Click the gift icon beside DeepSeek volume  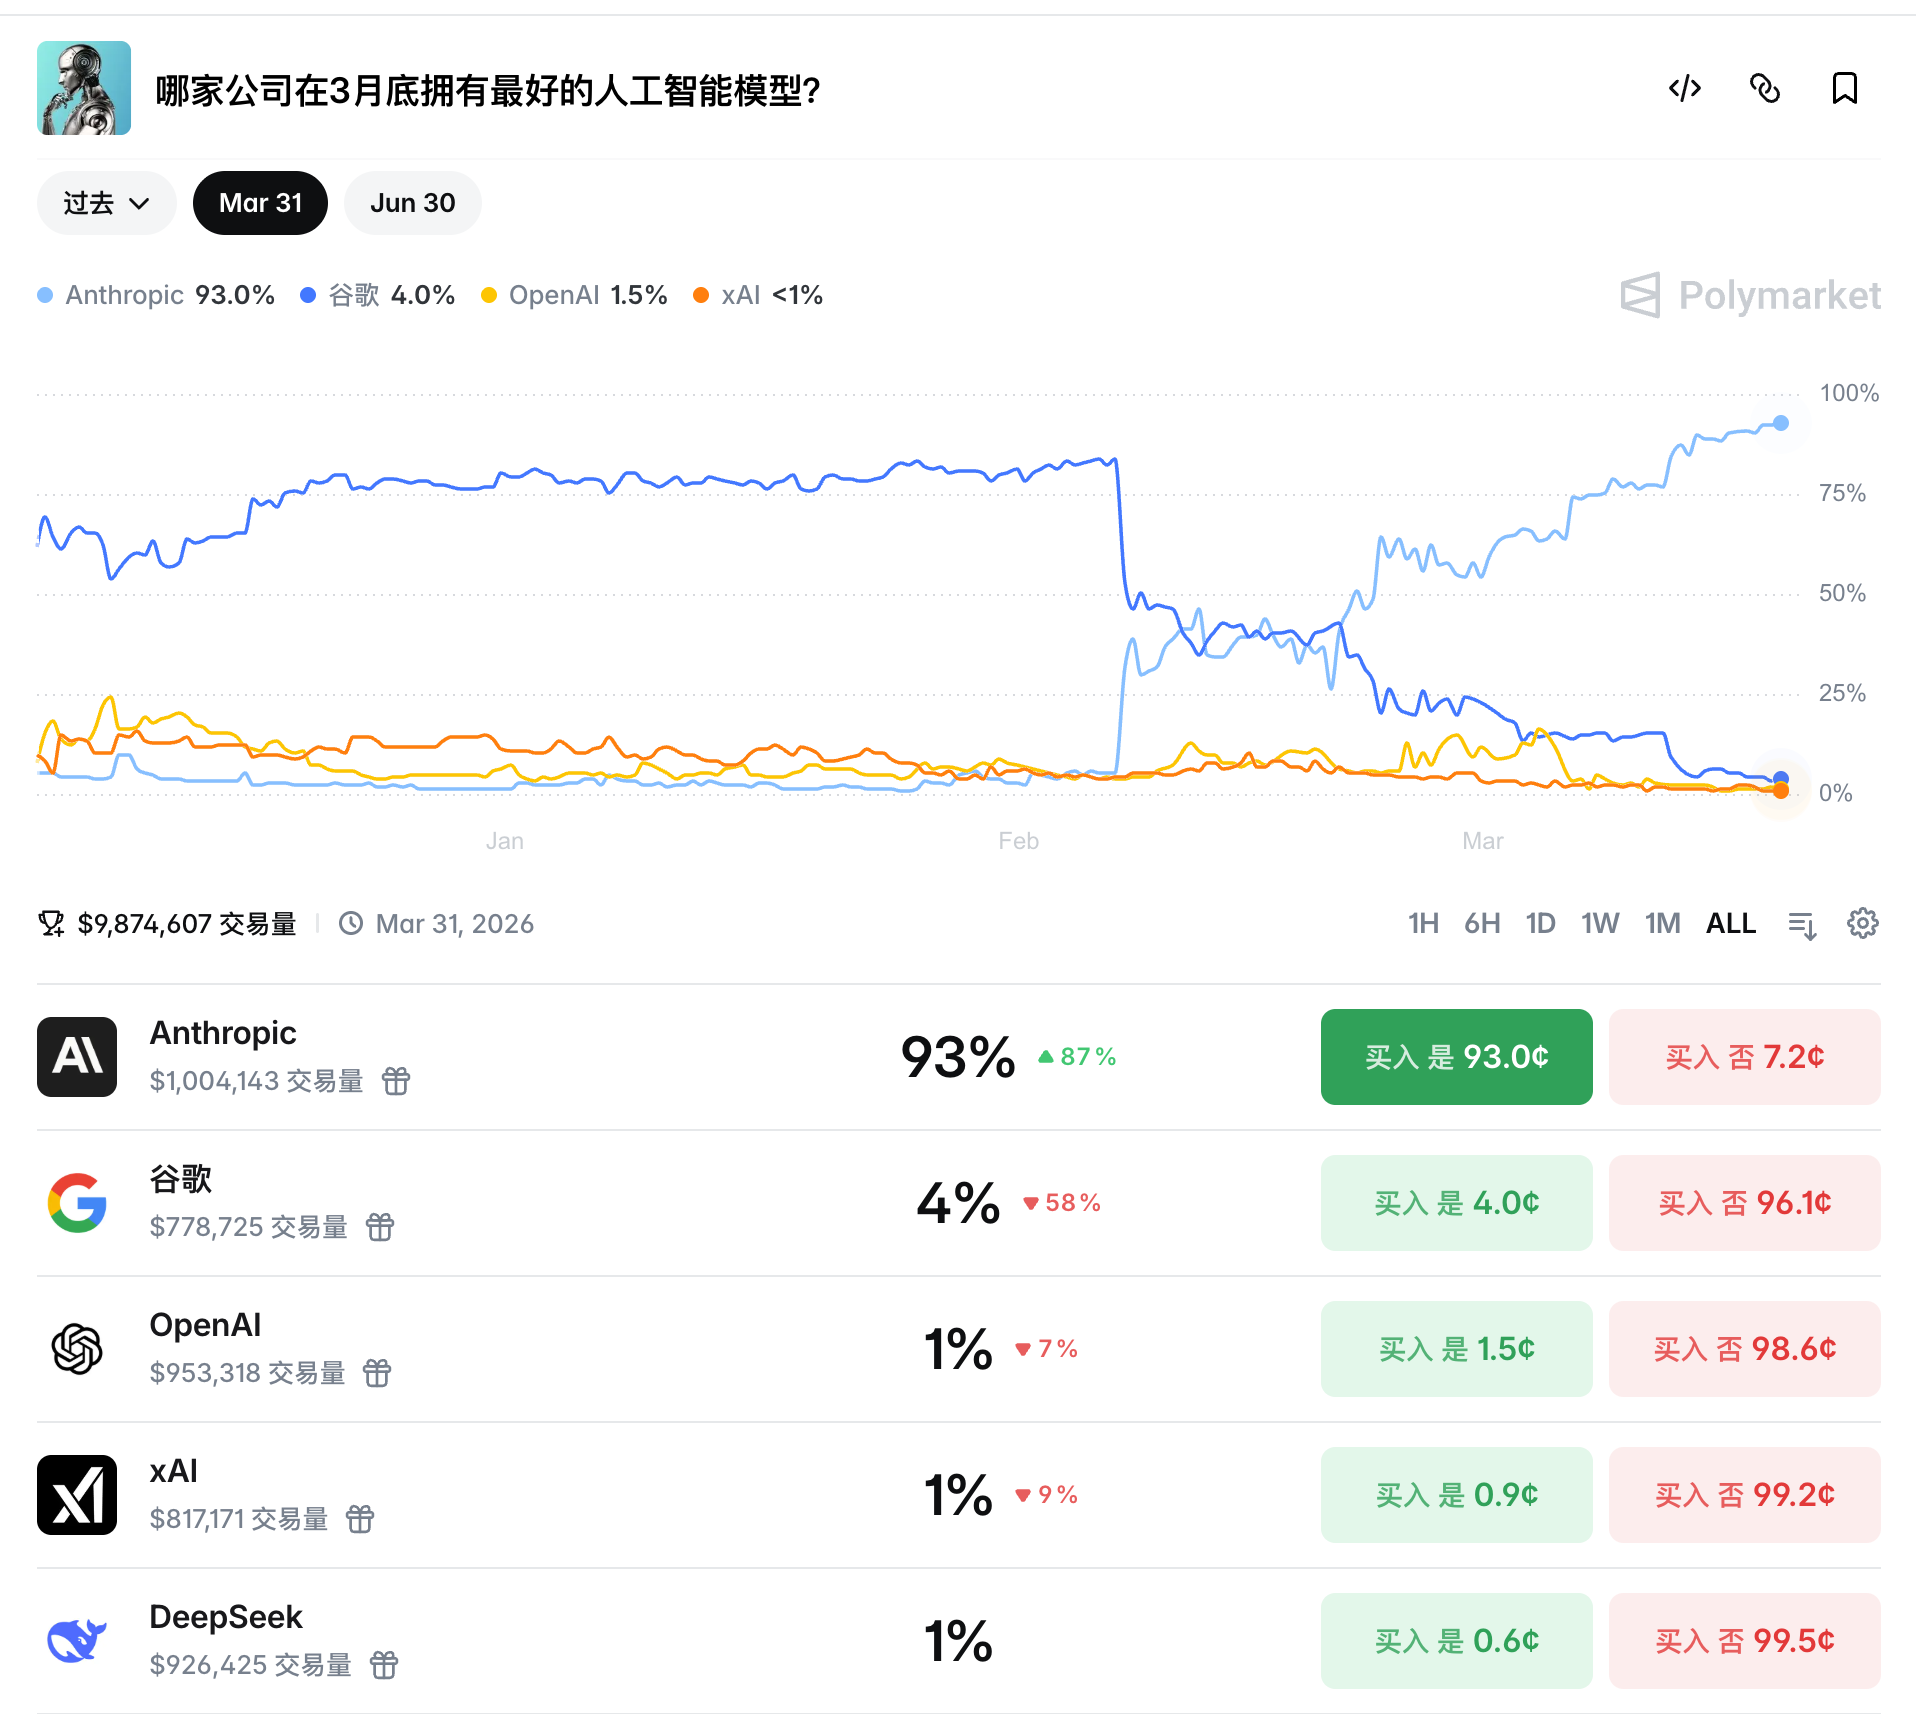384,1665
